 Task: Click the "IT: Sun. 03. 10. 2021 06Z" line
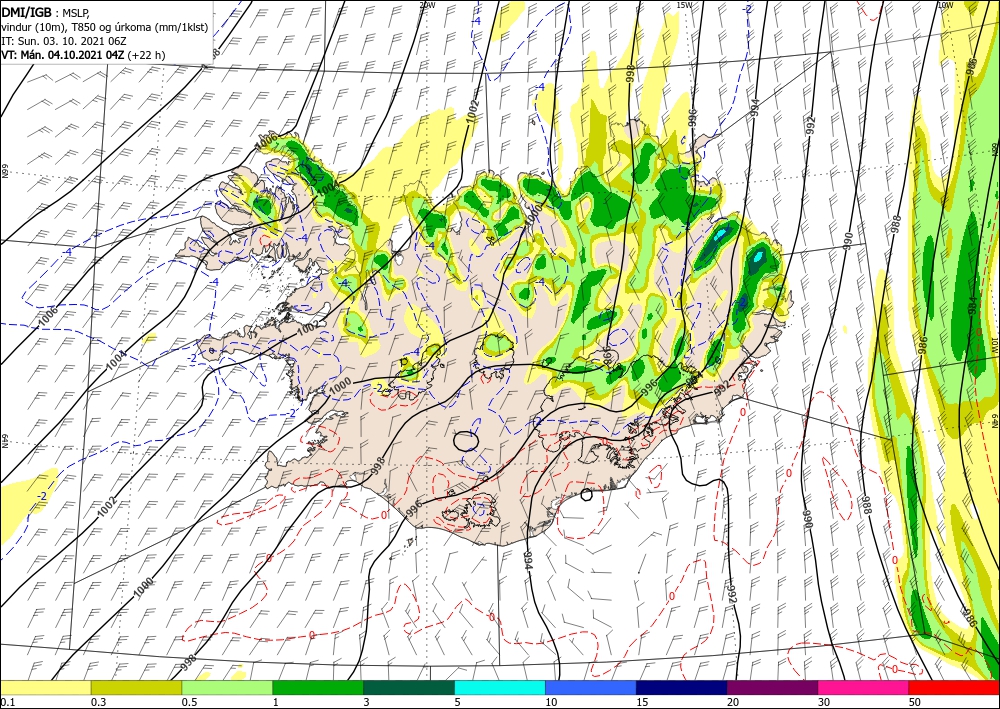pos(64,41)
